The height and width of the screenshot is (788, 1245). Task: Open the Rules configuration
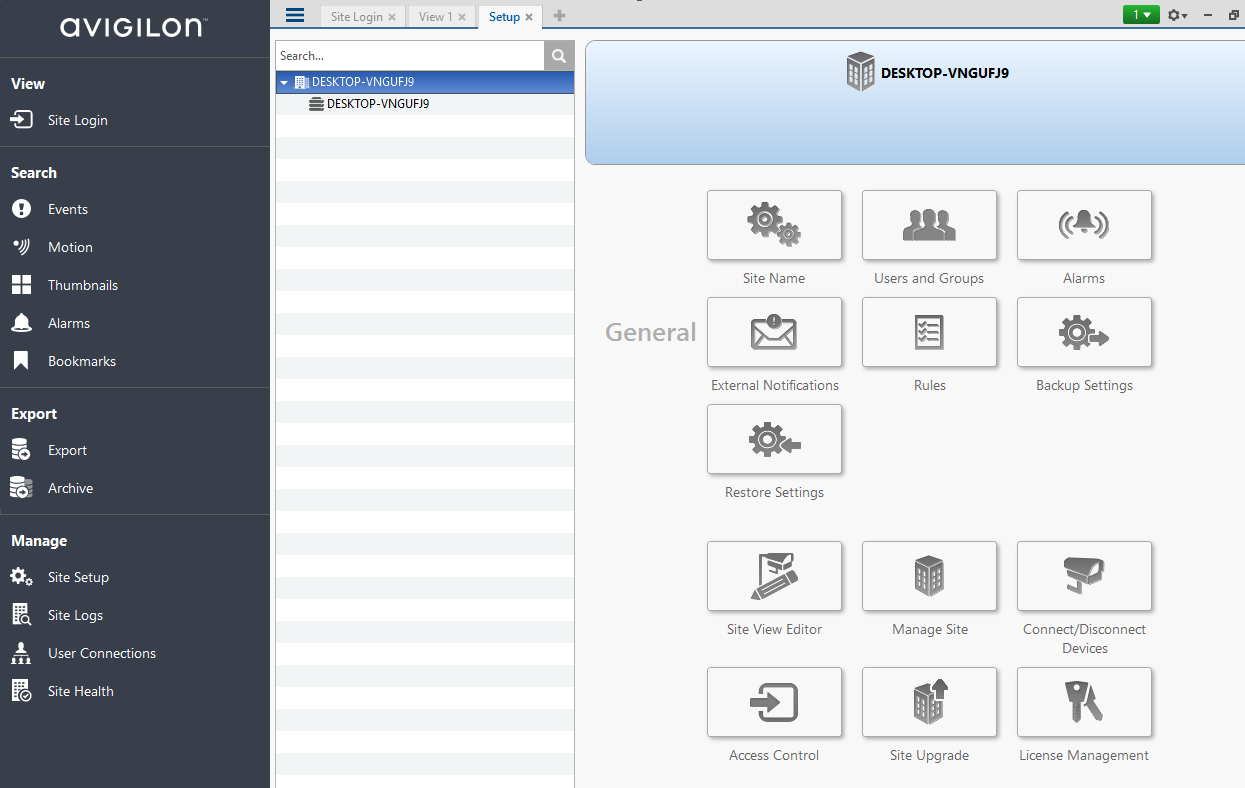(x=929, y=332)
